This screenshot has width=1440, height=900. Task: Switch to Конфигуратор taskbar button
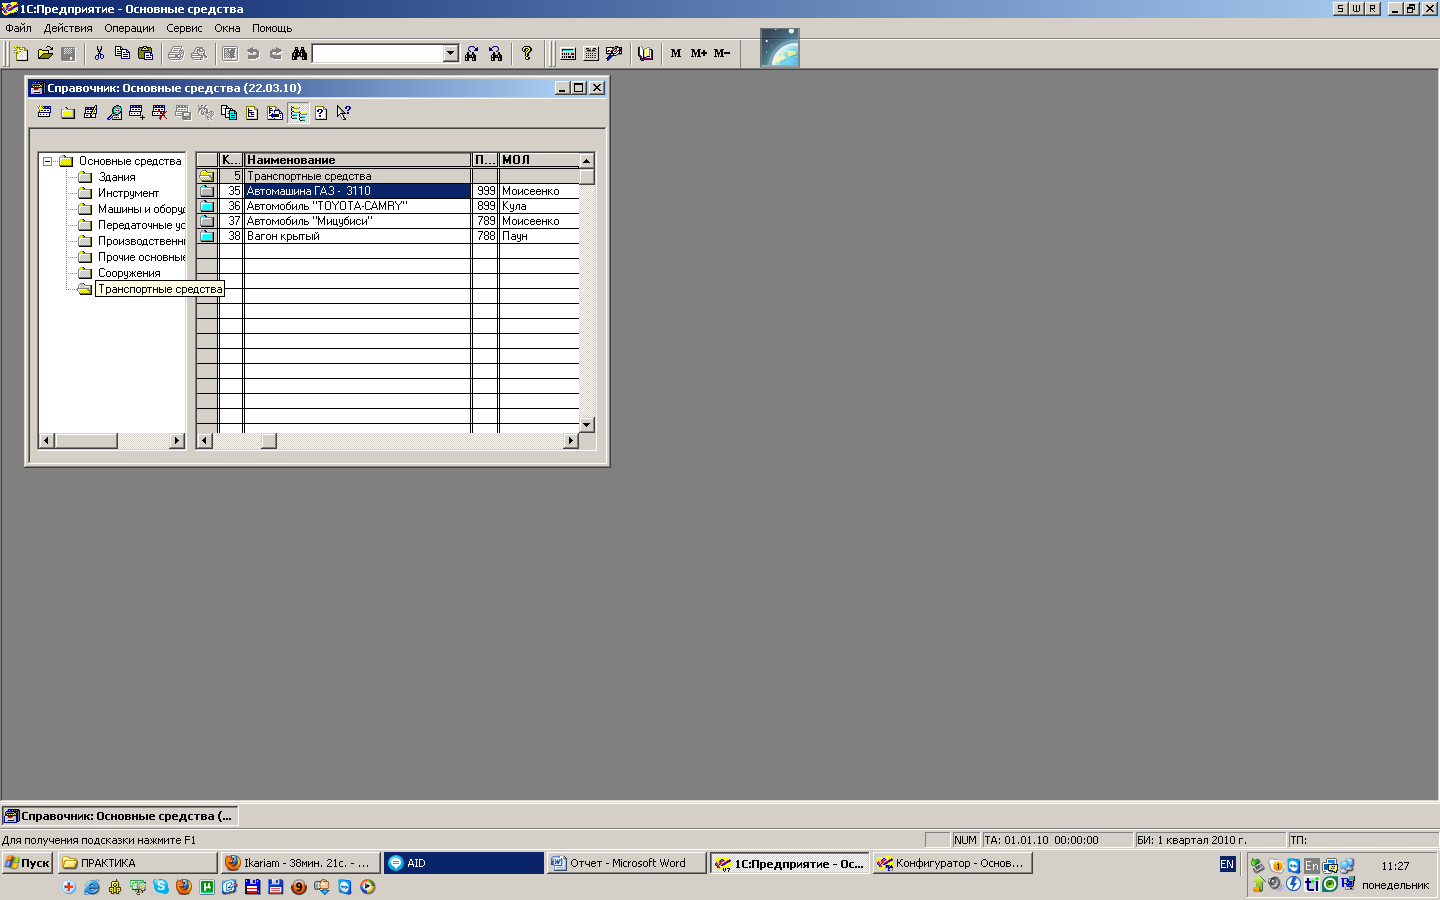pos(952,863)
